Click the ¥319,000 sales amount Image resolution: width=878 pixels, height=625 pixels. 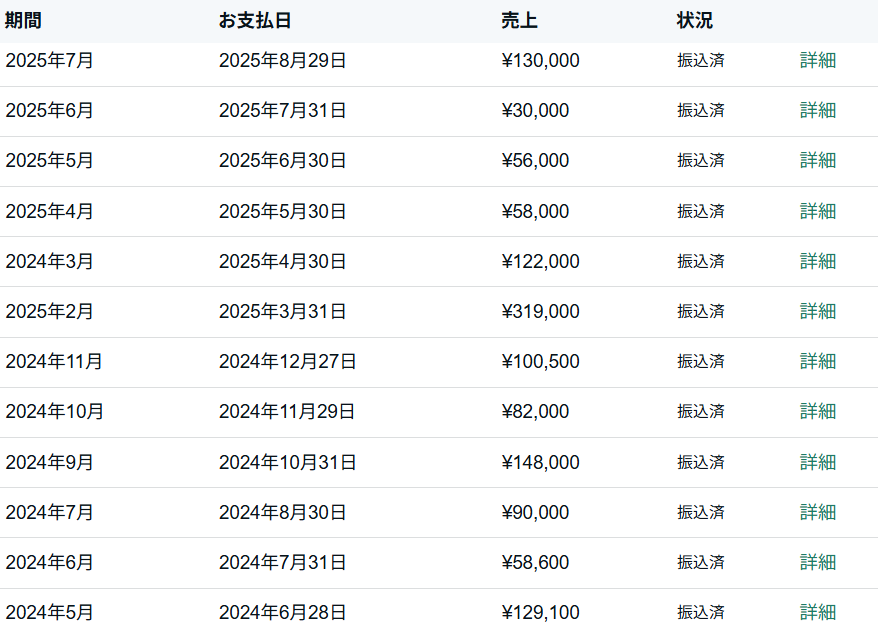tap(540, 311)
